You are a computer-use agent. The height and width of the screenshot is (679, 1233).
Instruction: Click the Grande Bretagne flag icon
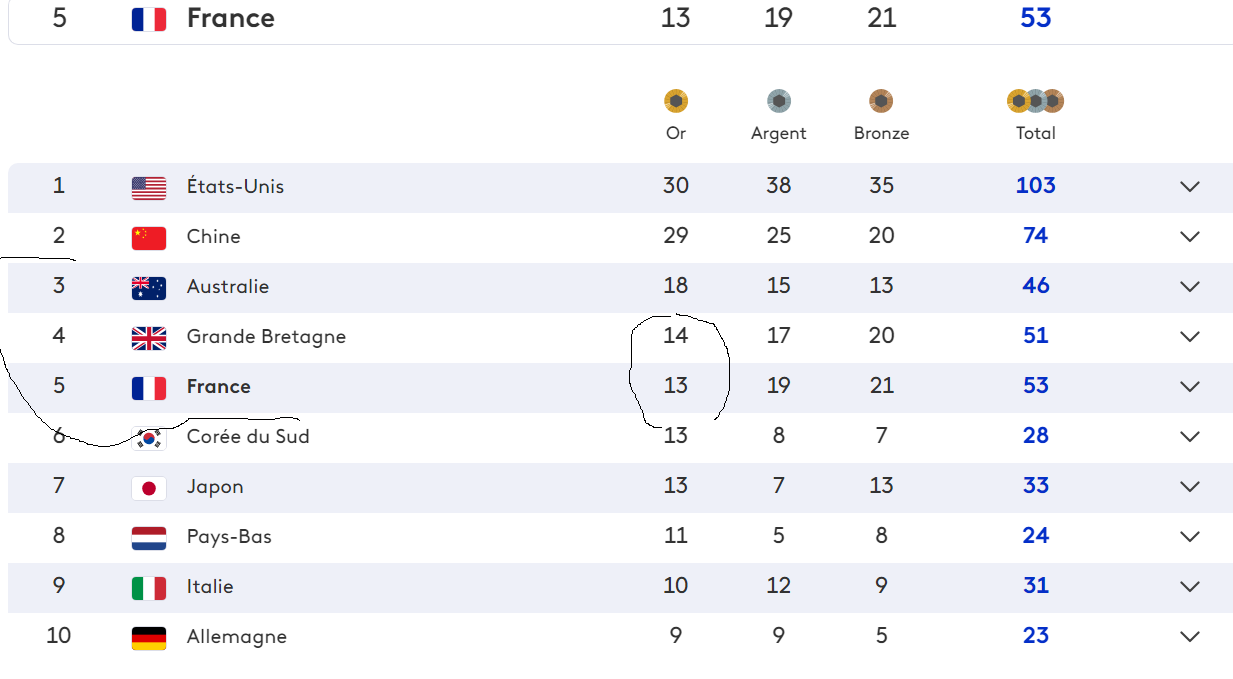click(149, 338)
